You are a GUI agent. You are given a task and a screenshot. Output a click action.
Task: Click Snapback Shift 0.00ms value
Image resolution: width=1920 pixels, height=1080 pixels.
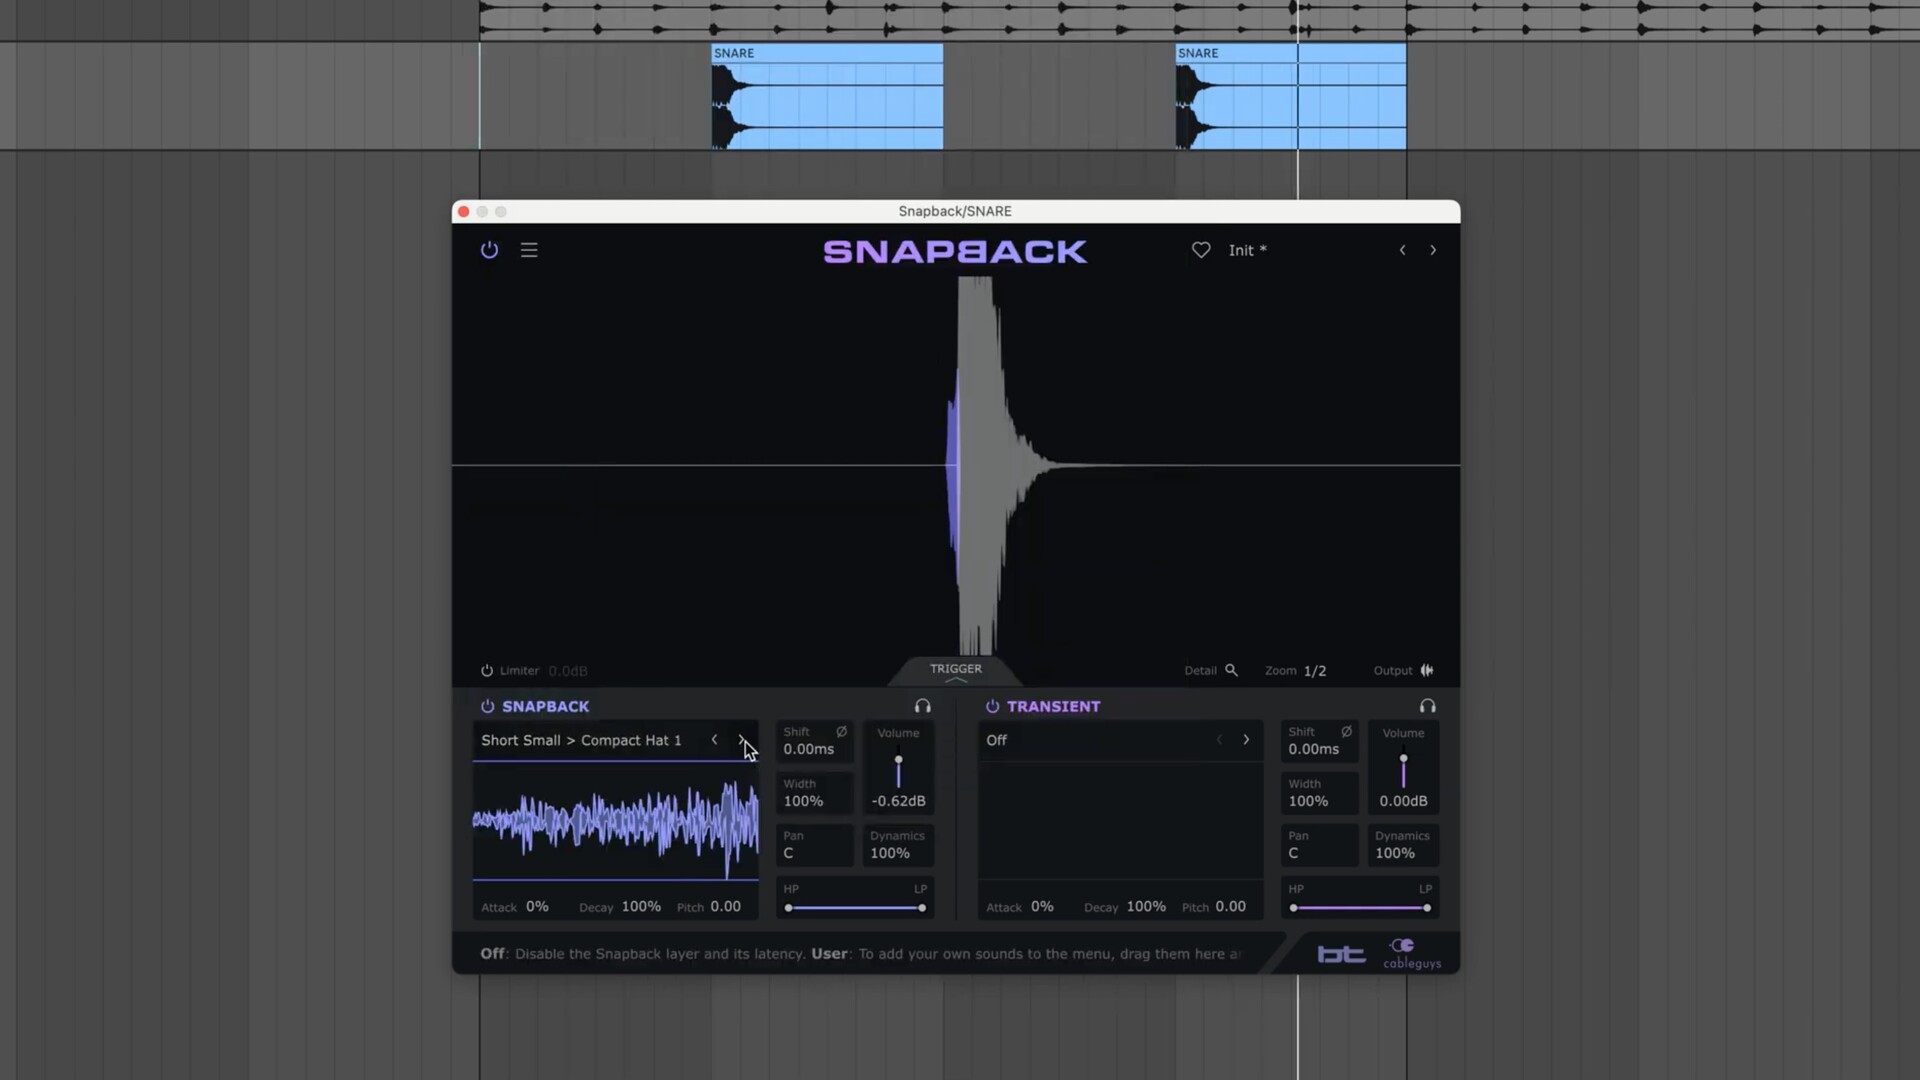808,749
